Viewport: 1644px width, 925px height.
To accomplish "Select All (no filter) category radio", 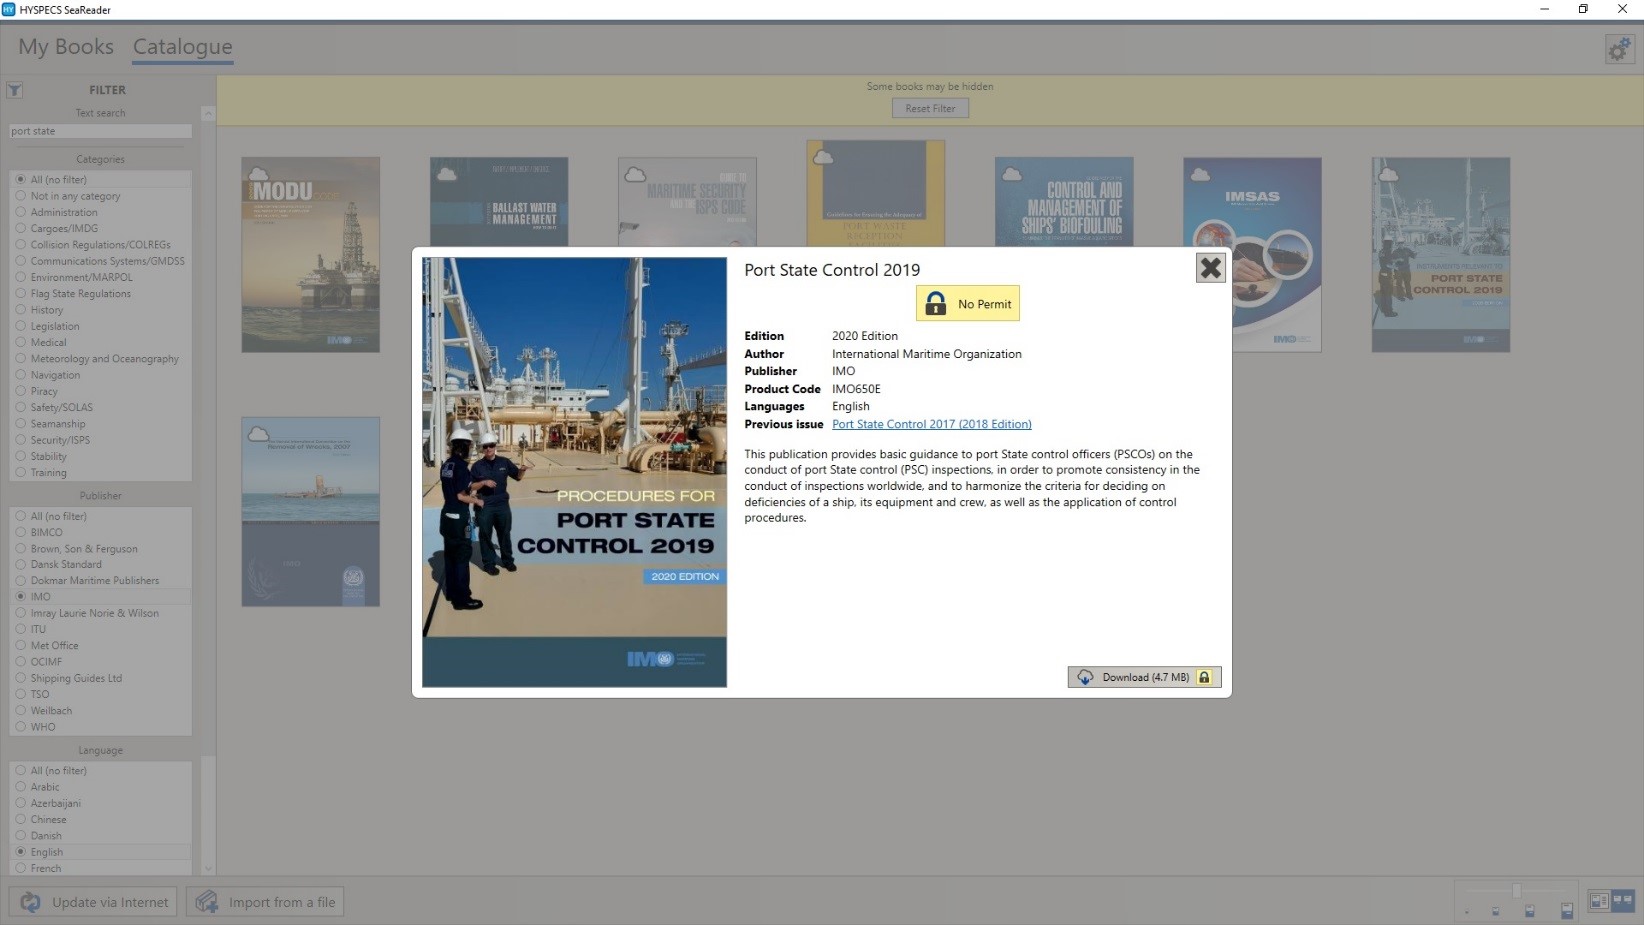I will 20,180.
